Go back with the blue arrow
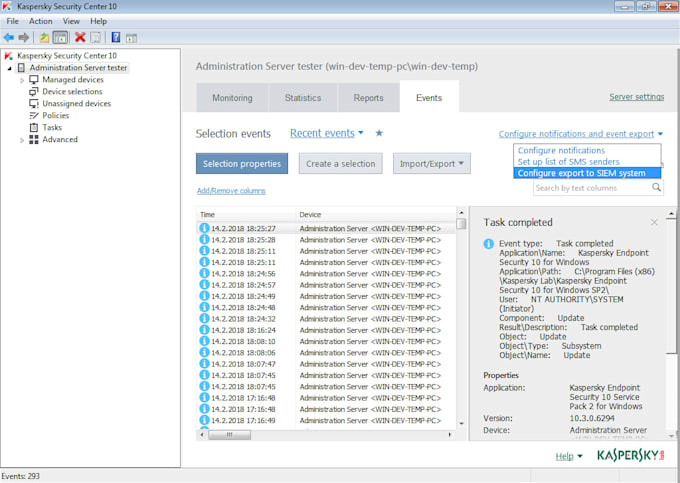Viewport: 680px width, 483px height. pos(9,37)
